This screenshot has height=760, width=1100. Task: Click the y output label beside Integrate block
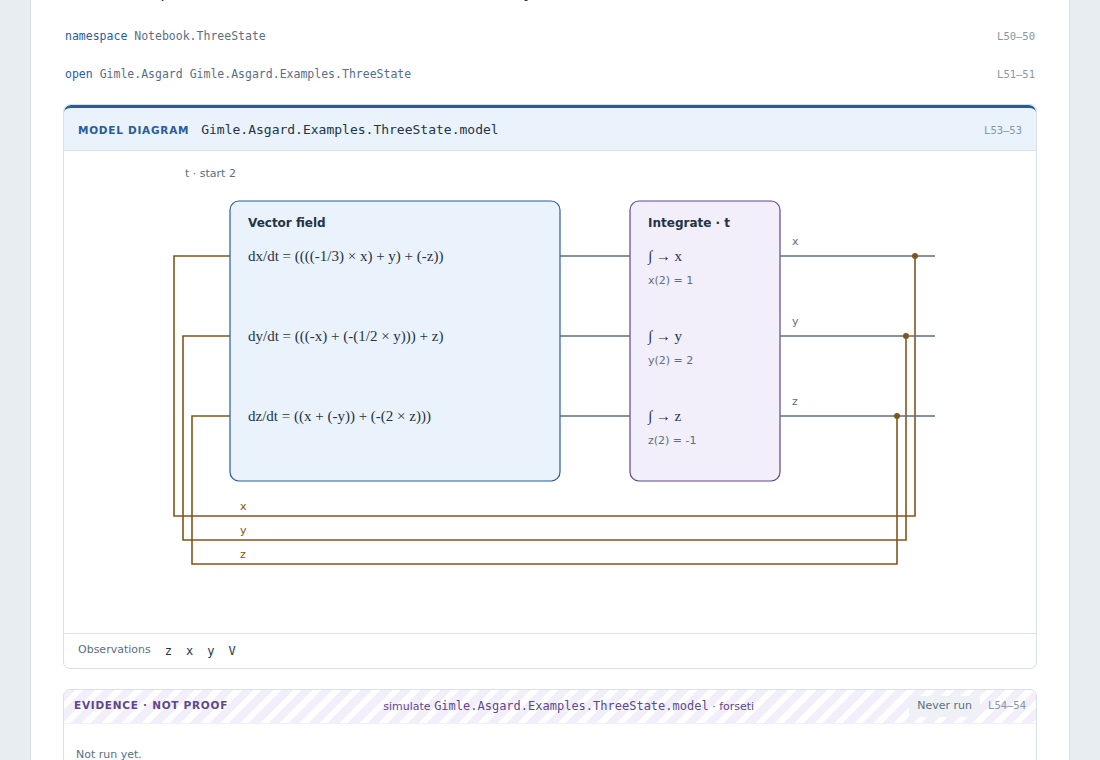point(795,322)
